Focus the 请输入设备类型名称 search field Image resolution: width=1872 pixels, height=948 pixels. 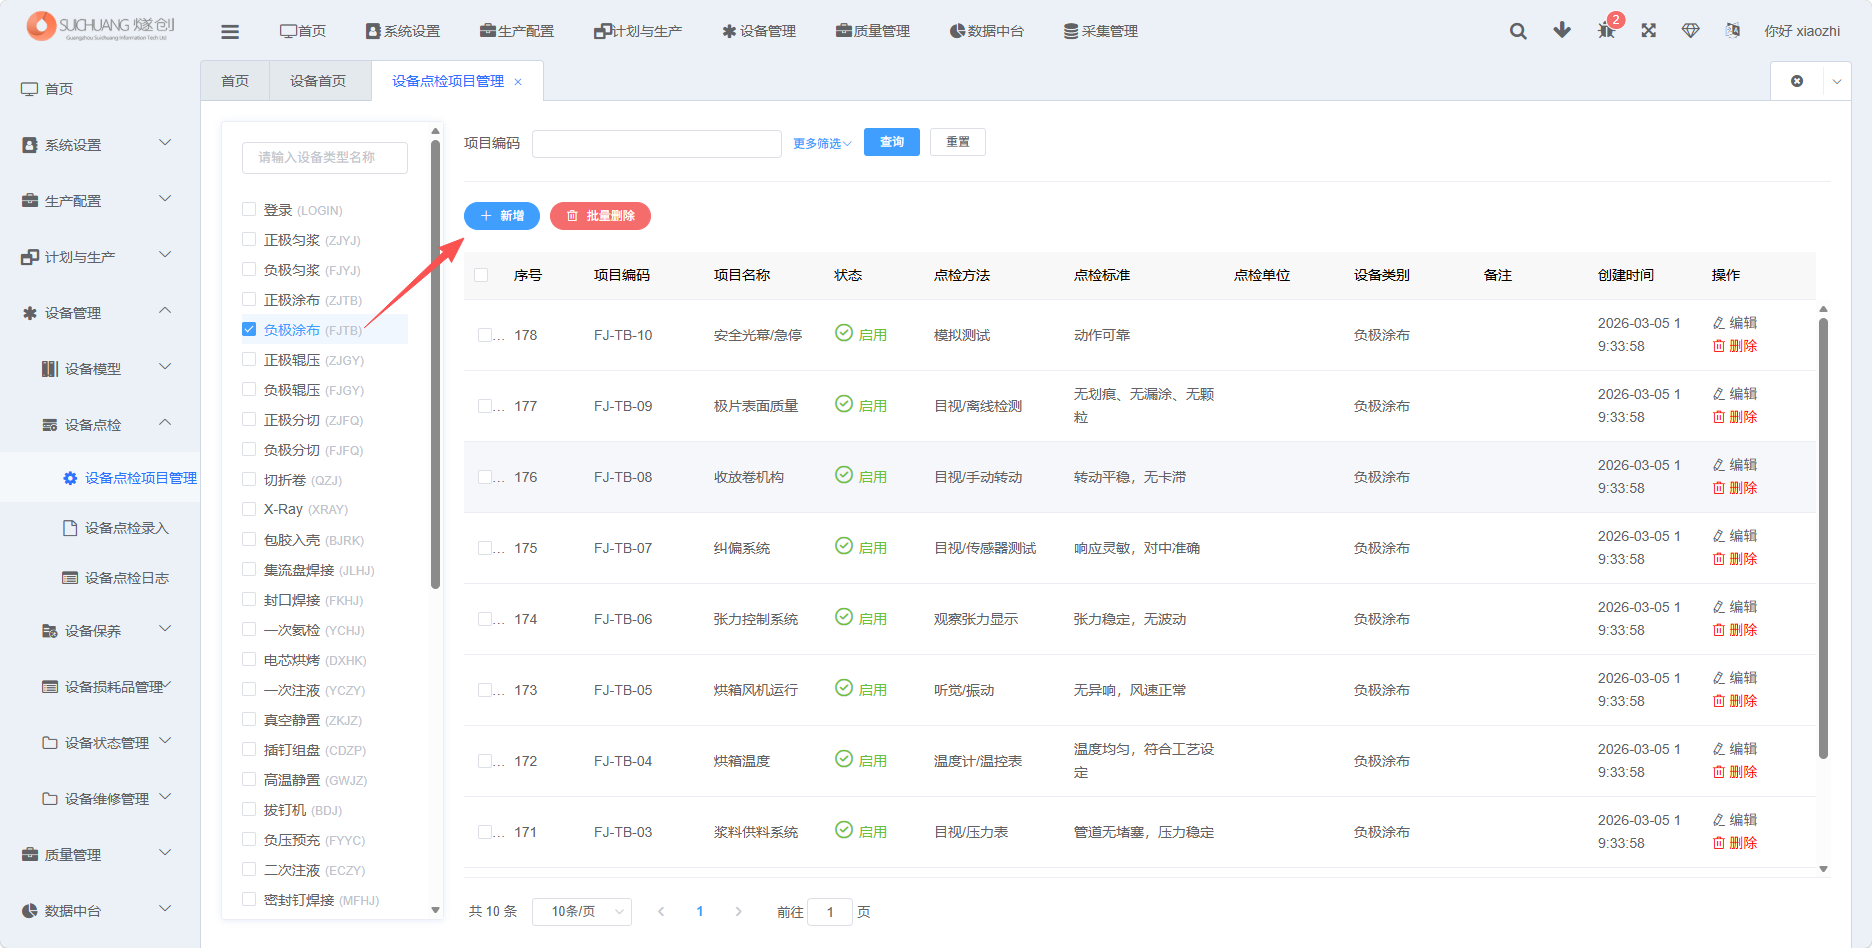click(x=325, y=157)
